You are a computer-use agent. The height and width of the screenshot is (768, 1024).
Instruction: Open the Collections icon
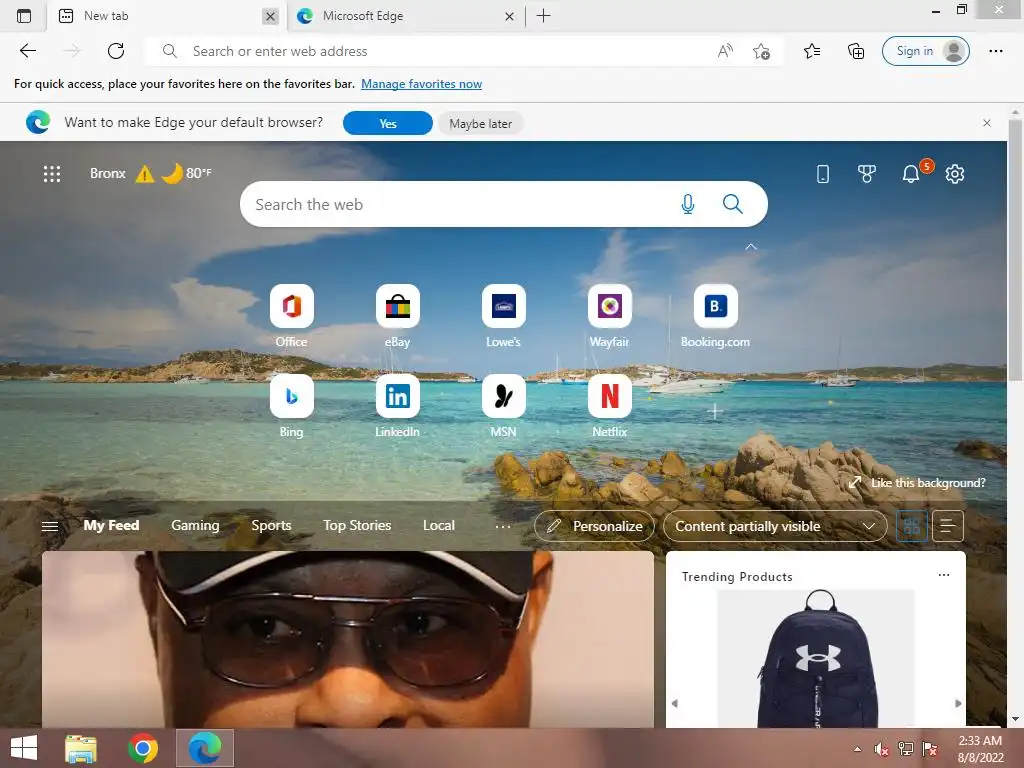[x=856, y=51]
